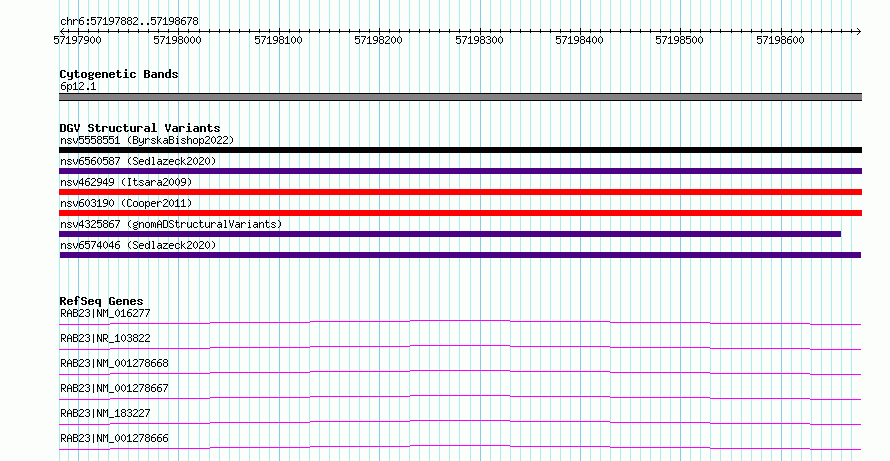This screenshot has width=890, height=461.
Task: Click the DGV Structural Variants track title
Action: point(140,128)
